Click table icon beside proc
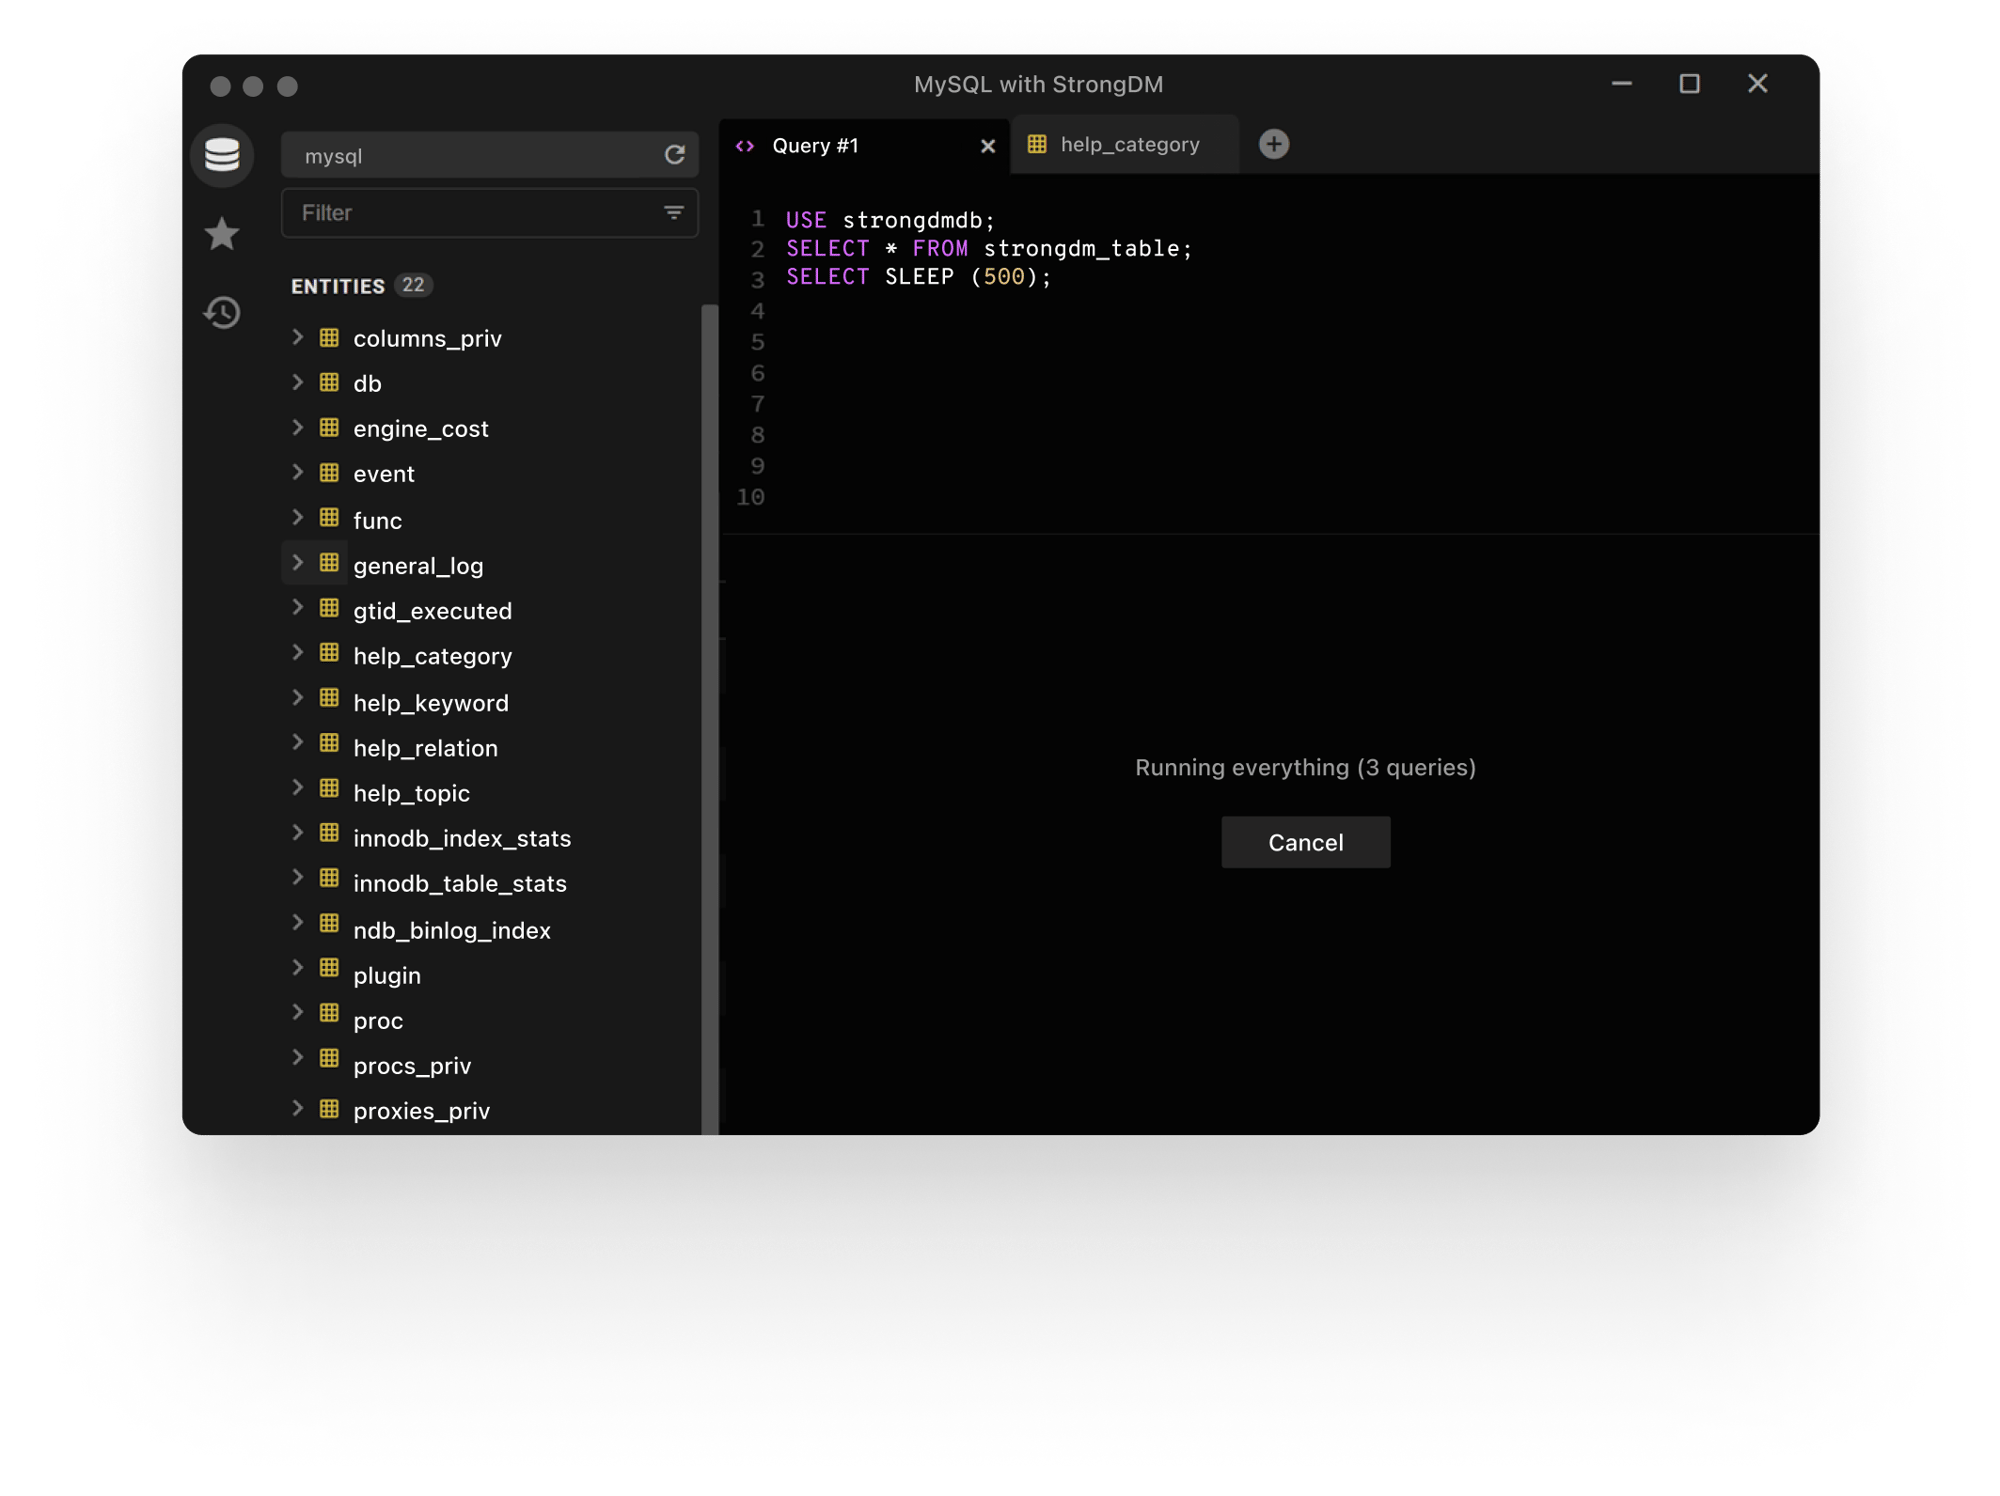This screenshot has width=2000, height=1496. 329,1013
